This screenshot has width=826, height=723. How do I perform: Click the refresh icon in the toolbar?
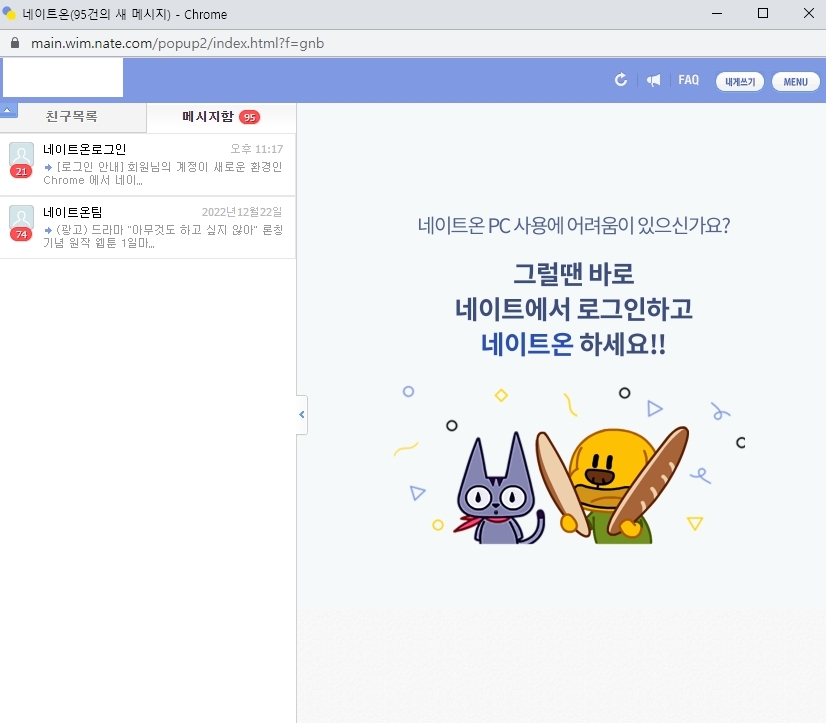pos(619,81)
